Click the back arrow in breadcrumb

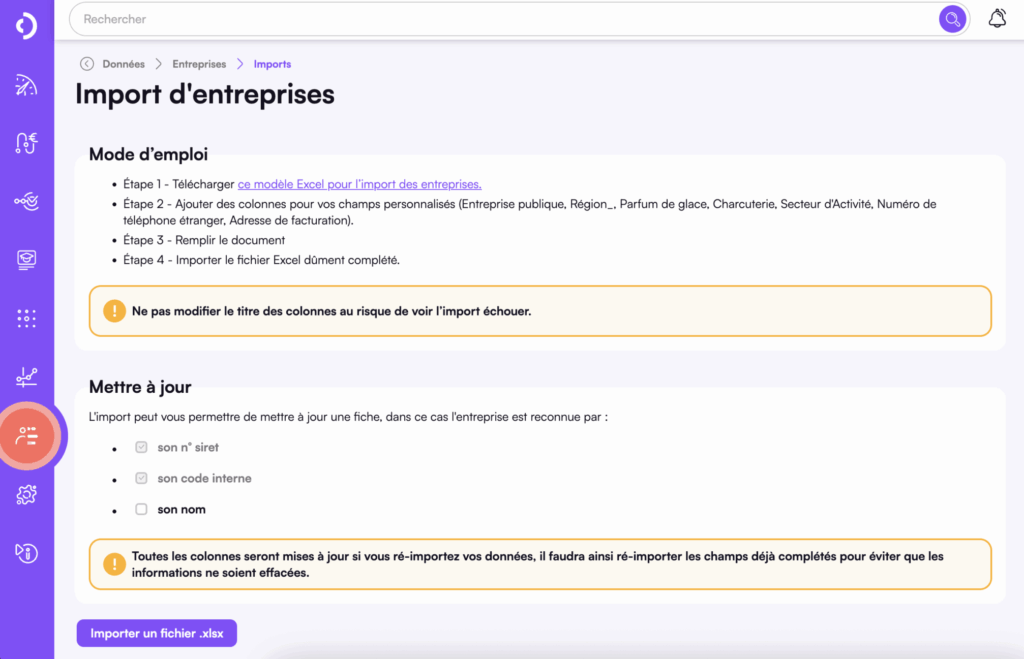(87, 64)
